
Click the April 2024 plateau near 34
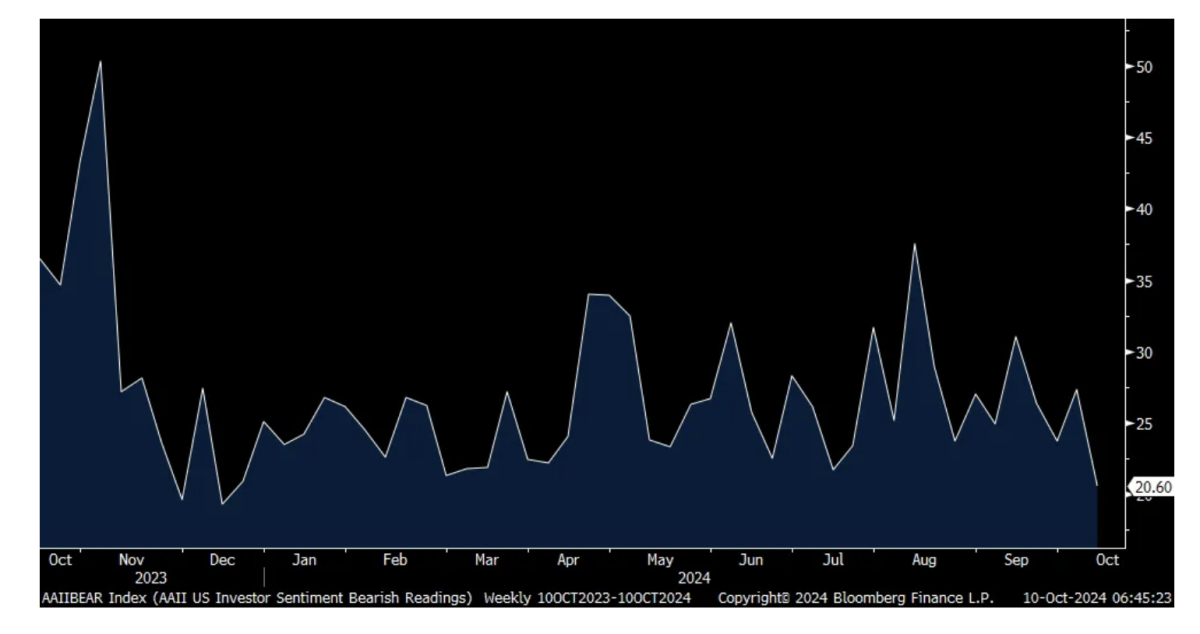point(598,295)
